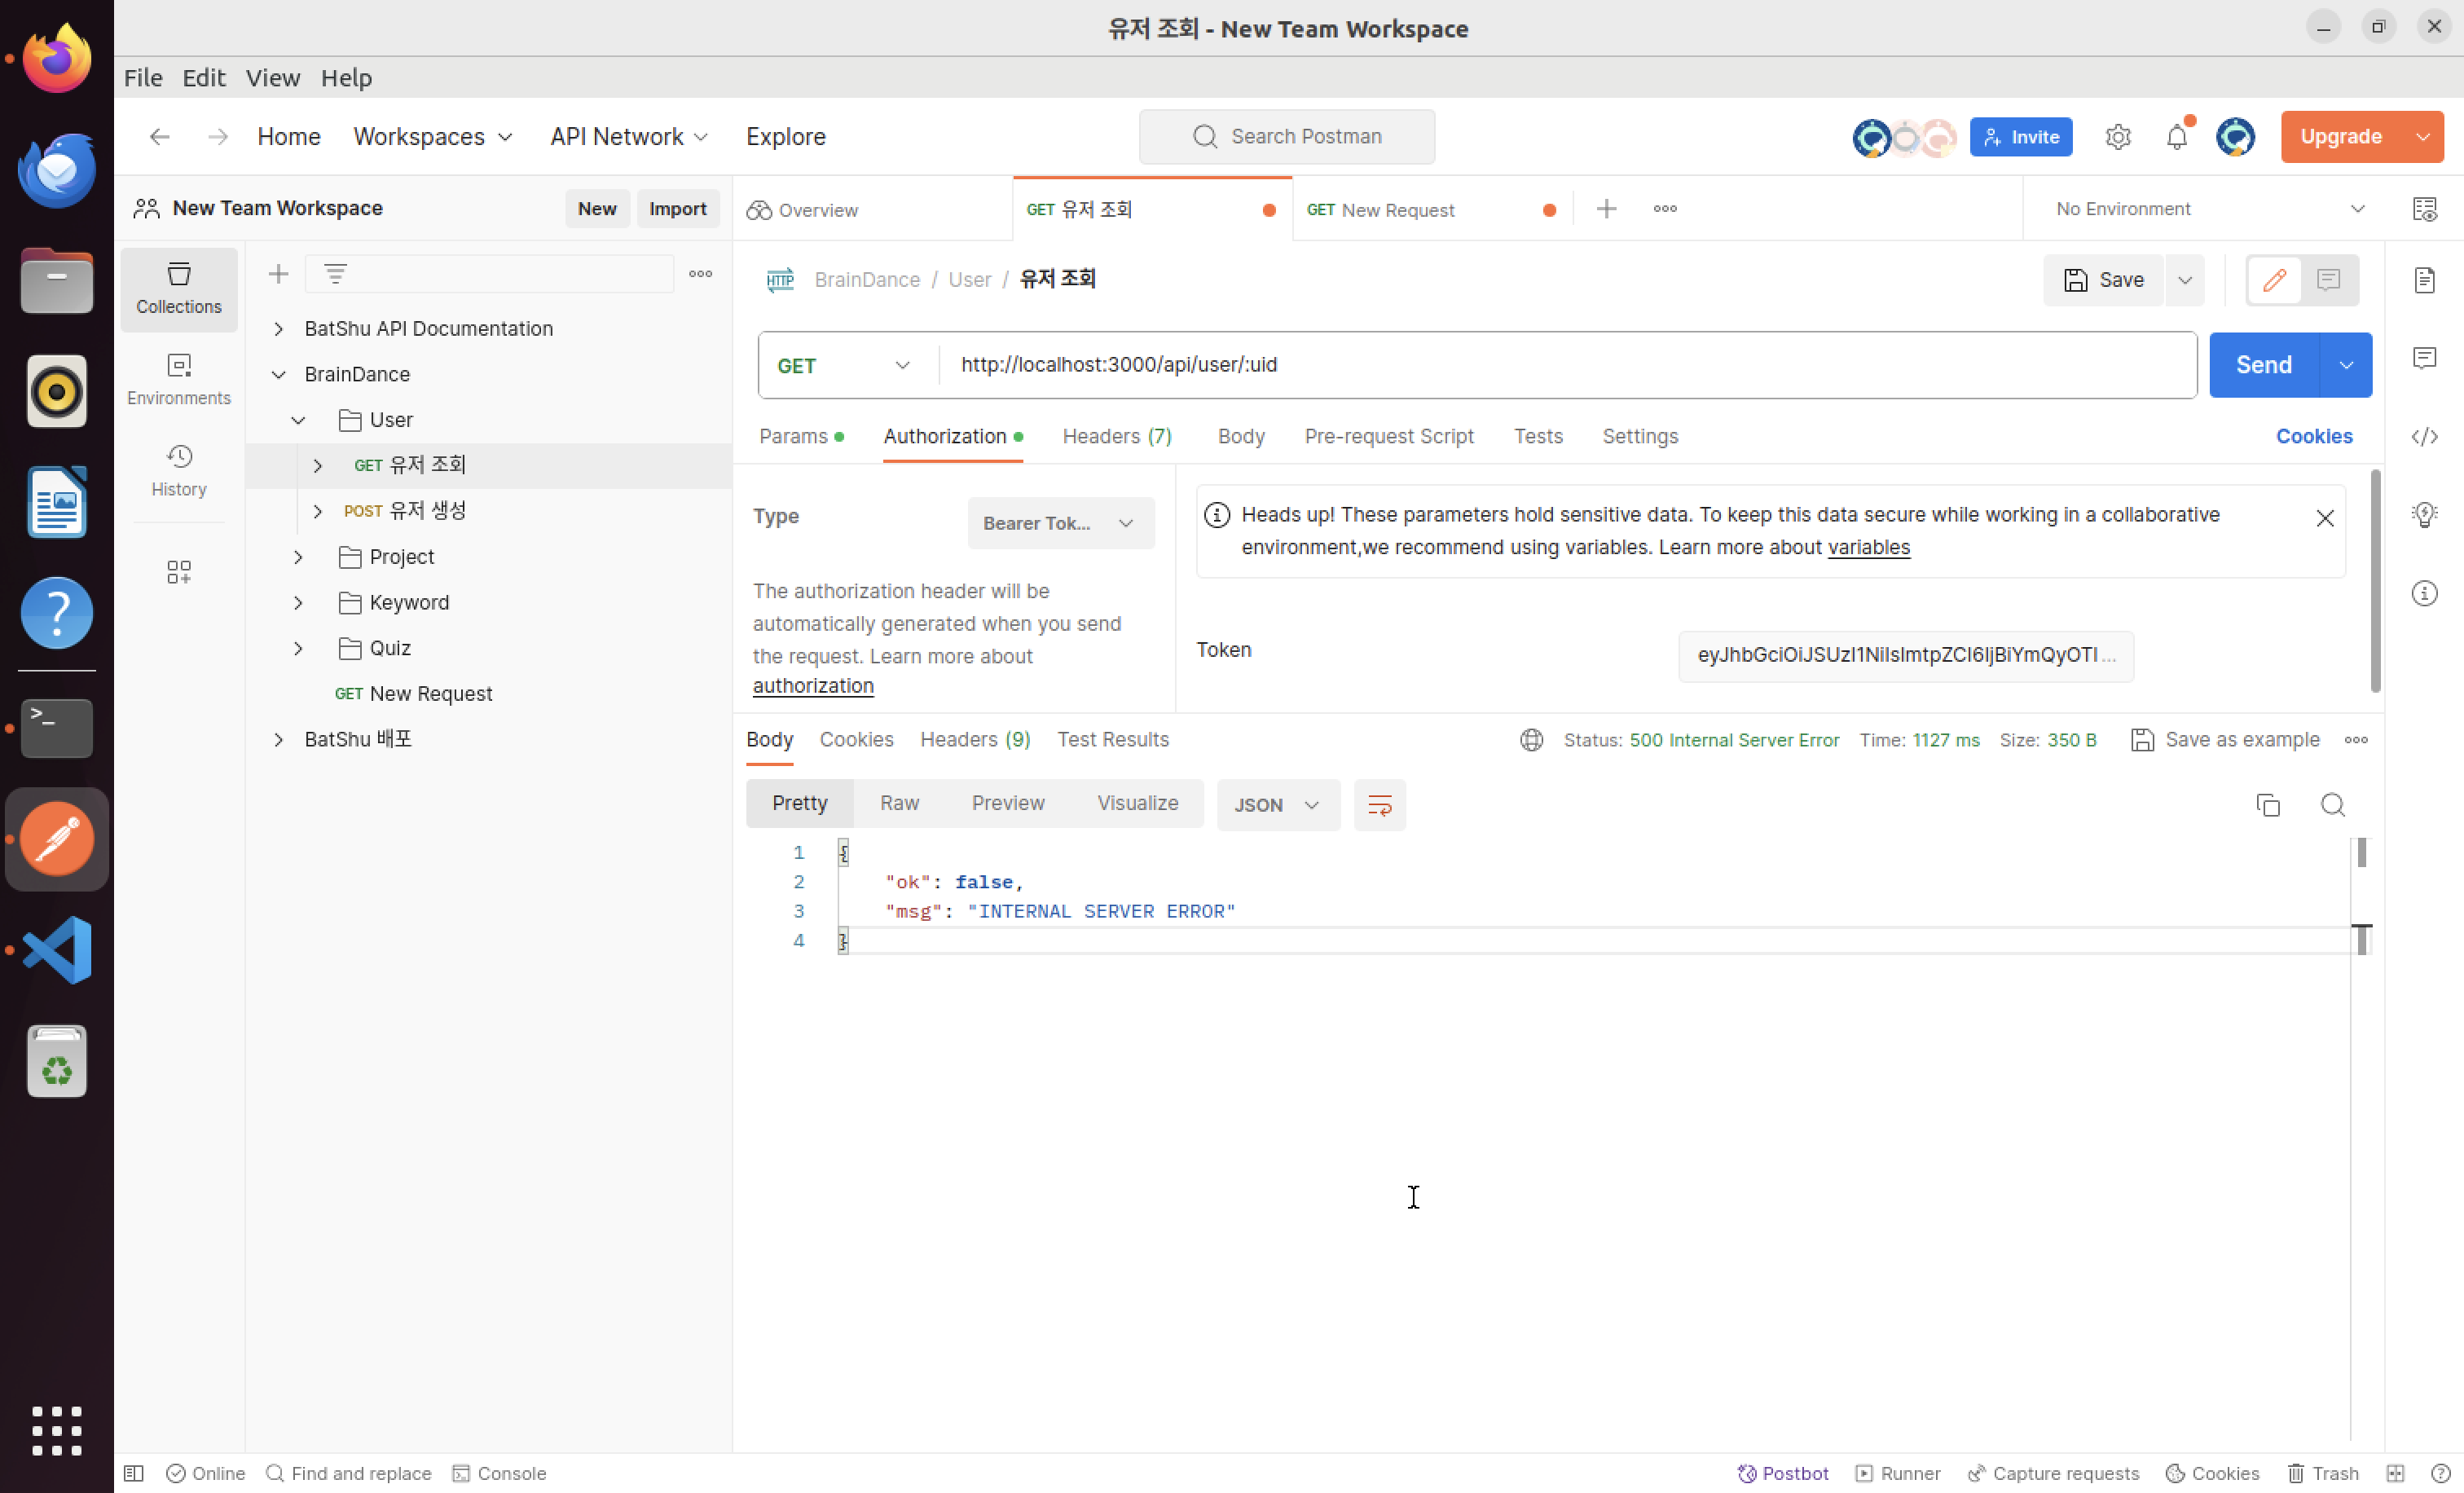
Task: Switch to edit mode pencil toggle
Action: (x=2273, y=279)
